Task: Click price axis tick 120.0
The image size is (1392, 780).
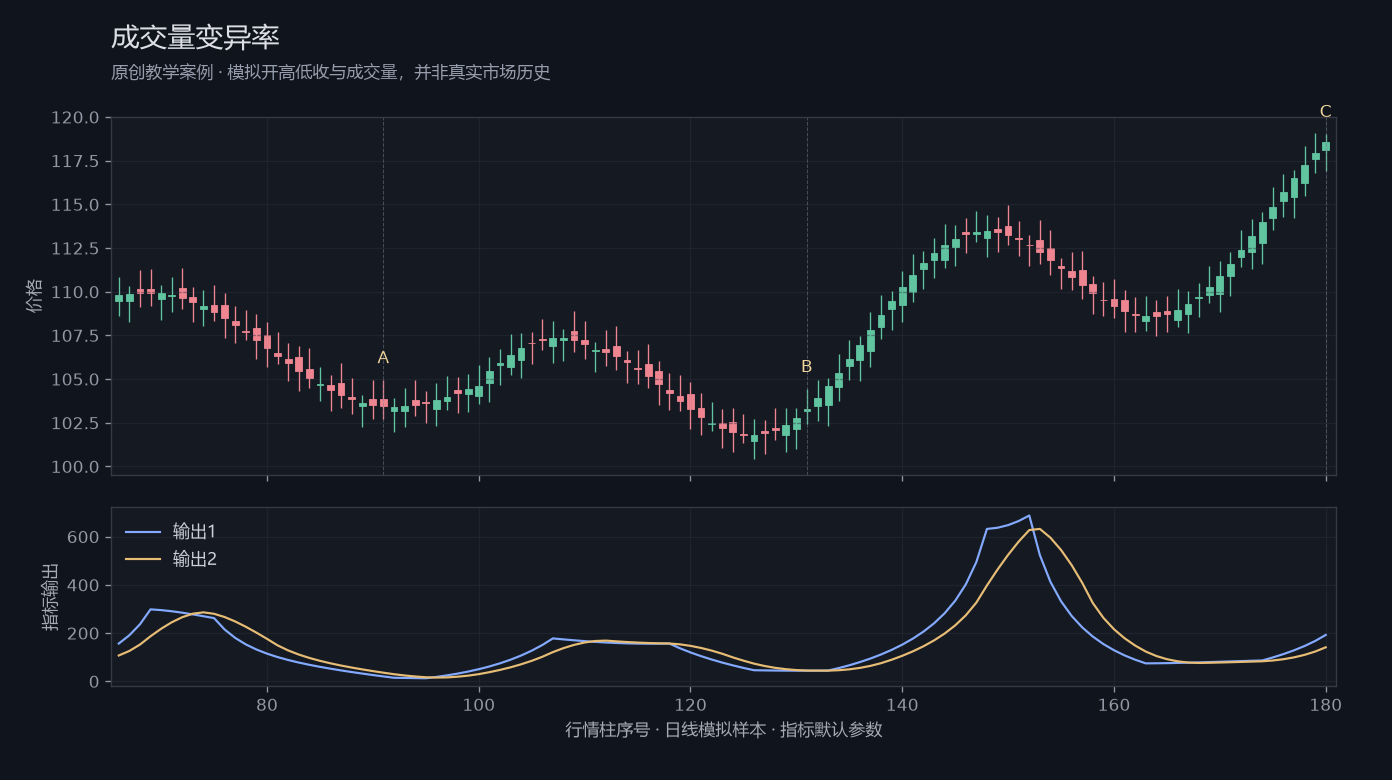Action: coord(76,118)
